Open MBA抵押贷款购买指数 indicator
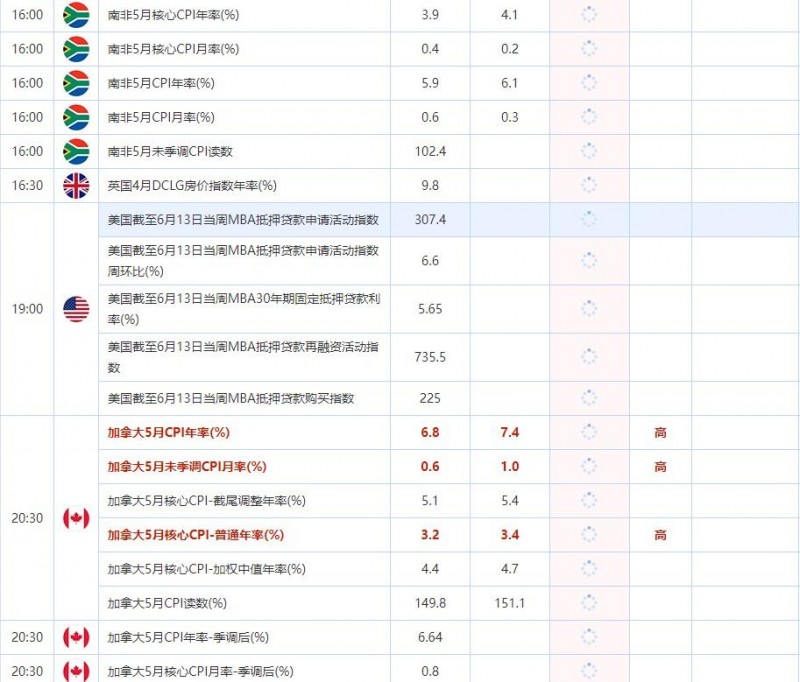This screenshot has height=682, width=800. pos(231,398)
